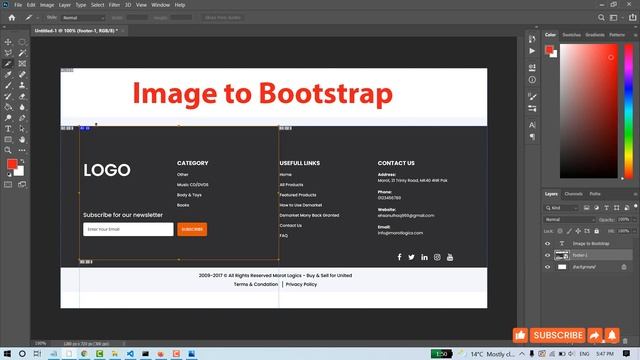The image size is (640, 360).
Task: Open the Actions panel play icon
Action: pyautogui.click(x=532, y=51)
